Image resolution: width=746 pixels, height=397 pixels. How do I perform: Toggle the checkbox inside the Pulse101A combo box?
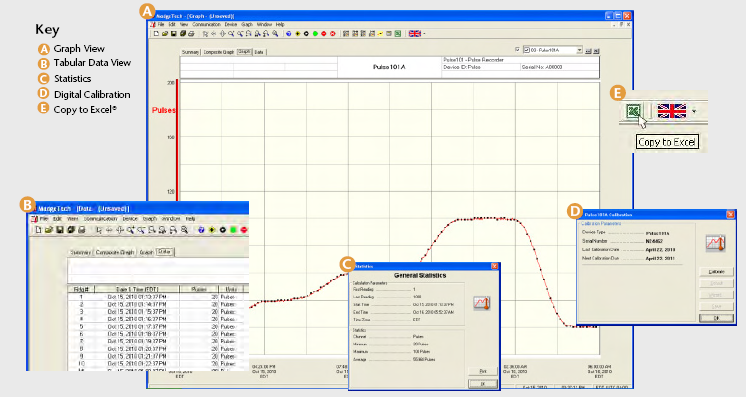click(x=527, y=50)
